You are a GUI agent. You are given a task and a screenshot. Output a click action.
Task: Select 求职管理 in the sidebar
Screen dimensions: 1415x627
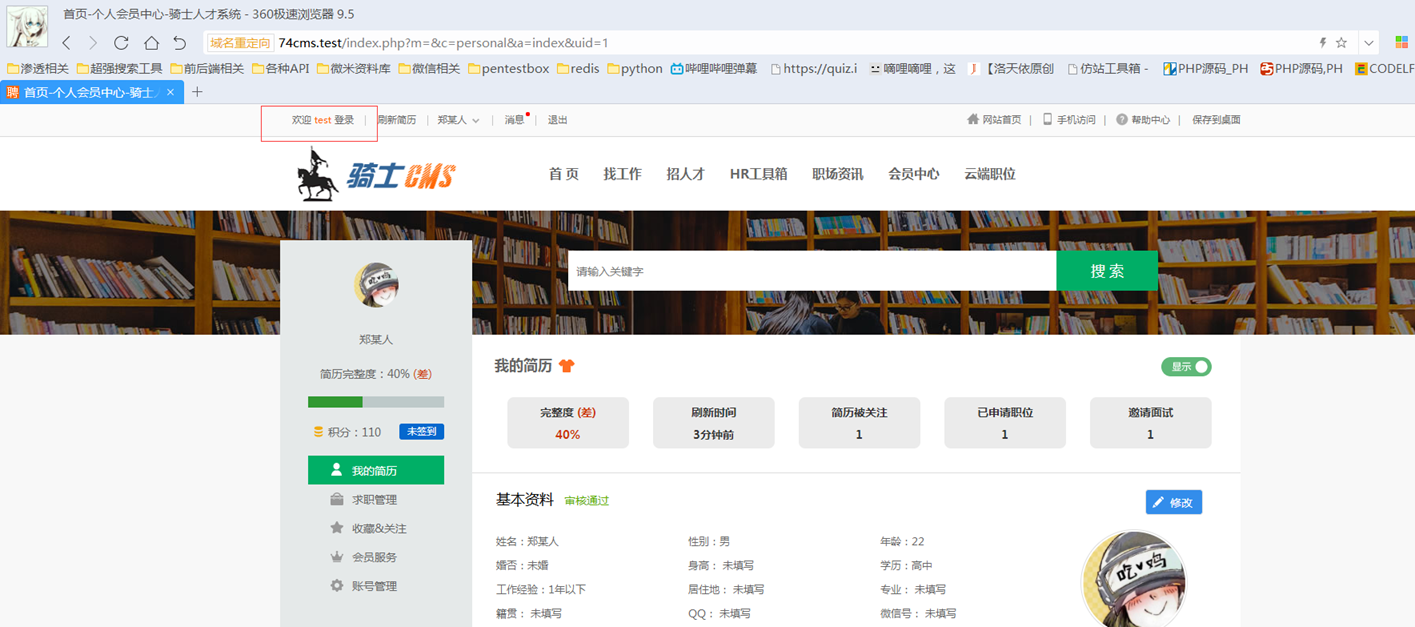coord(374,499)
